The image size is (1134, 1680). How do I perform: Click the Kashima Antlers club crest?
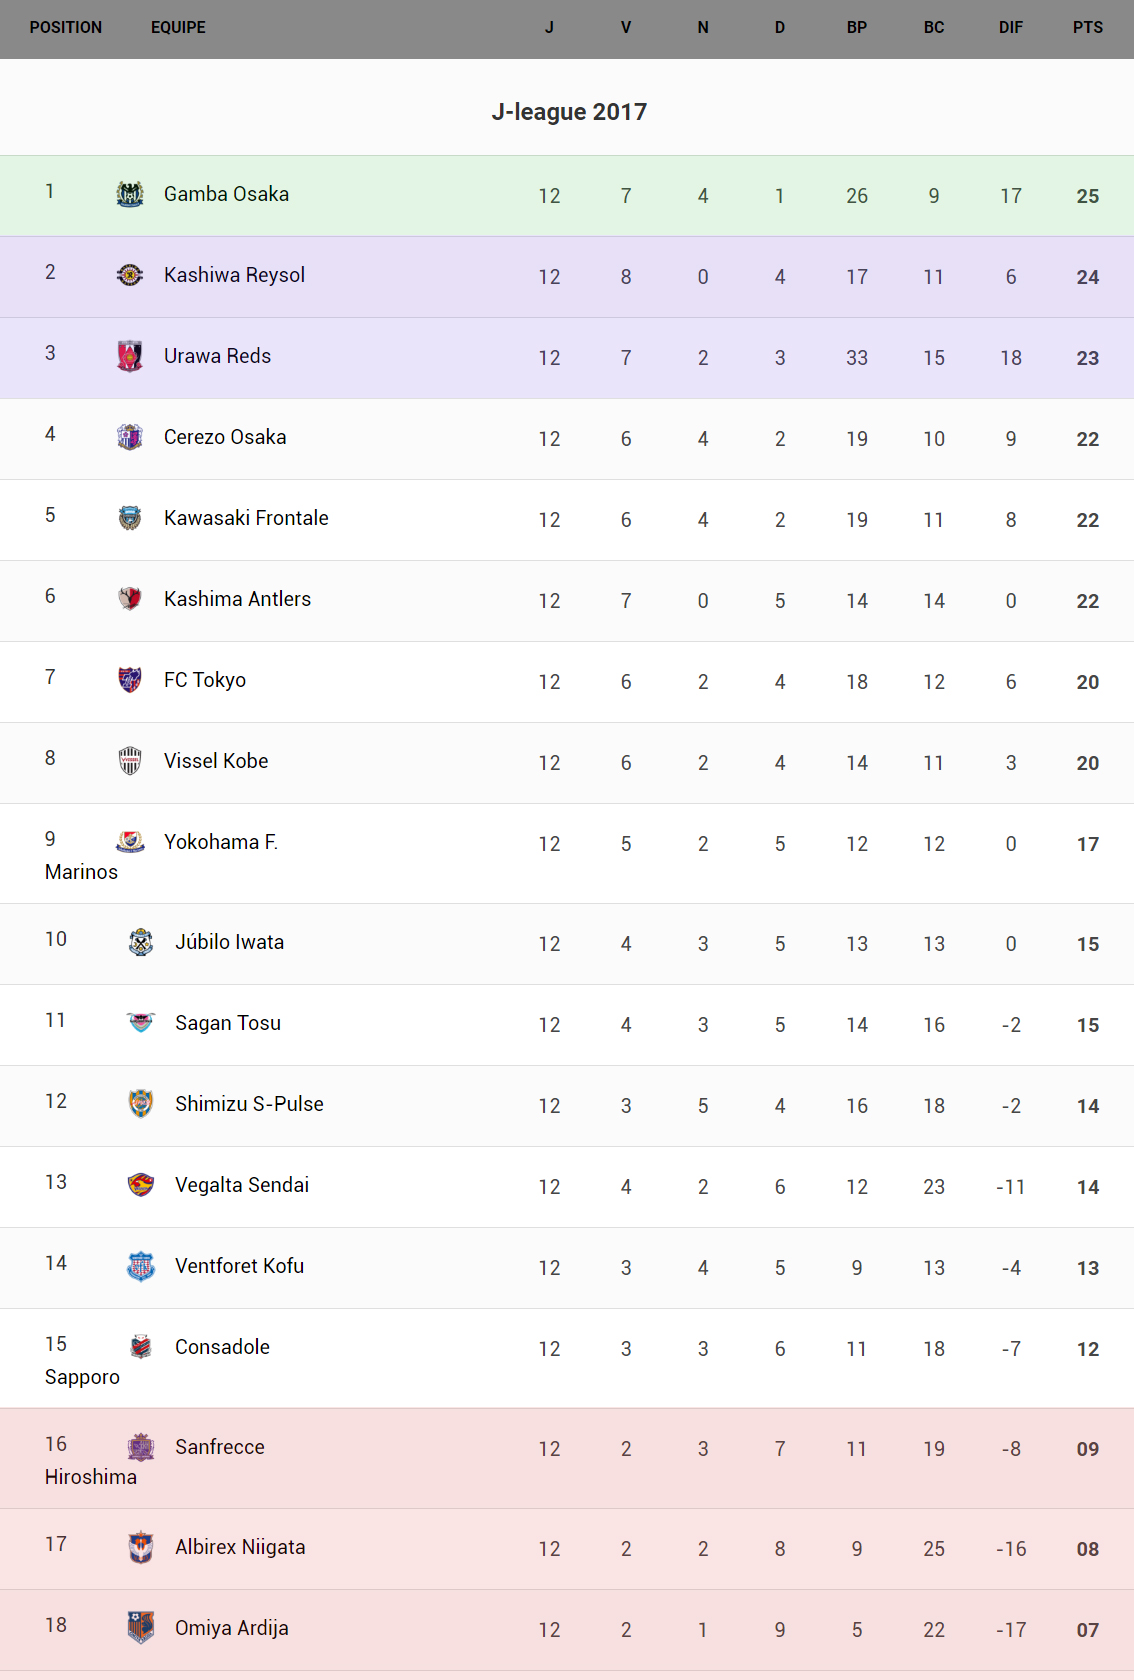tap(130, 599)
